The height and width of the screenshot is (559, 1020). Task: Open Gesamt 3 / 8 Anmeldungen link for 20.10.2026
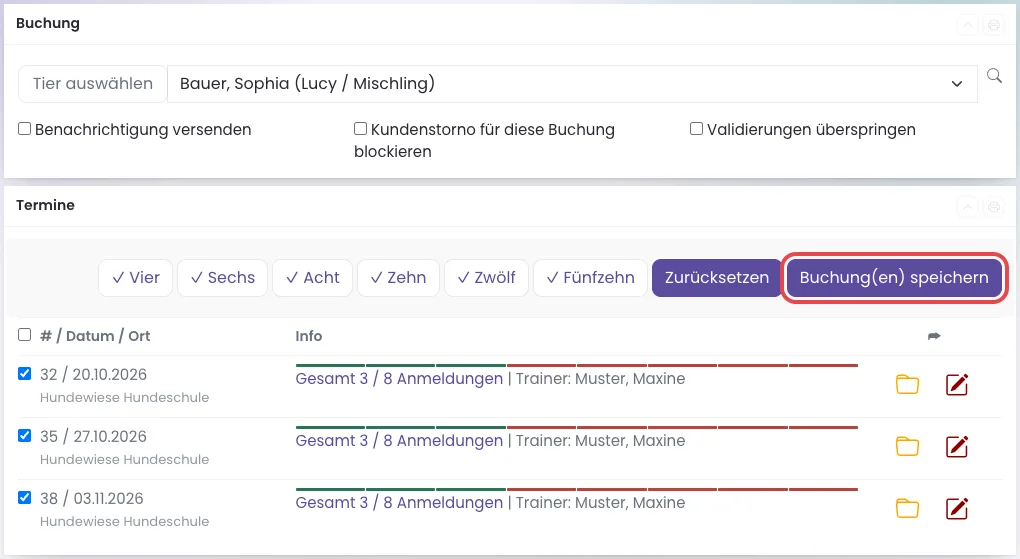399,379
